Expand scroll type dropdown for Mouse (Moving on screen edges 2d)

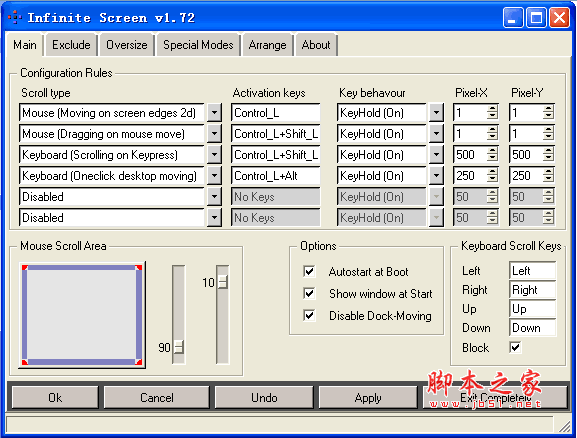214,113
